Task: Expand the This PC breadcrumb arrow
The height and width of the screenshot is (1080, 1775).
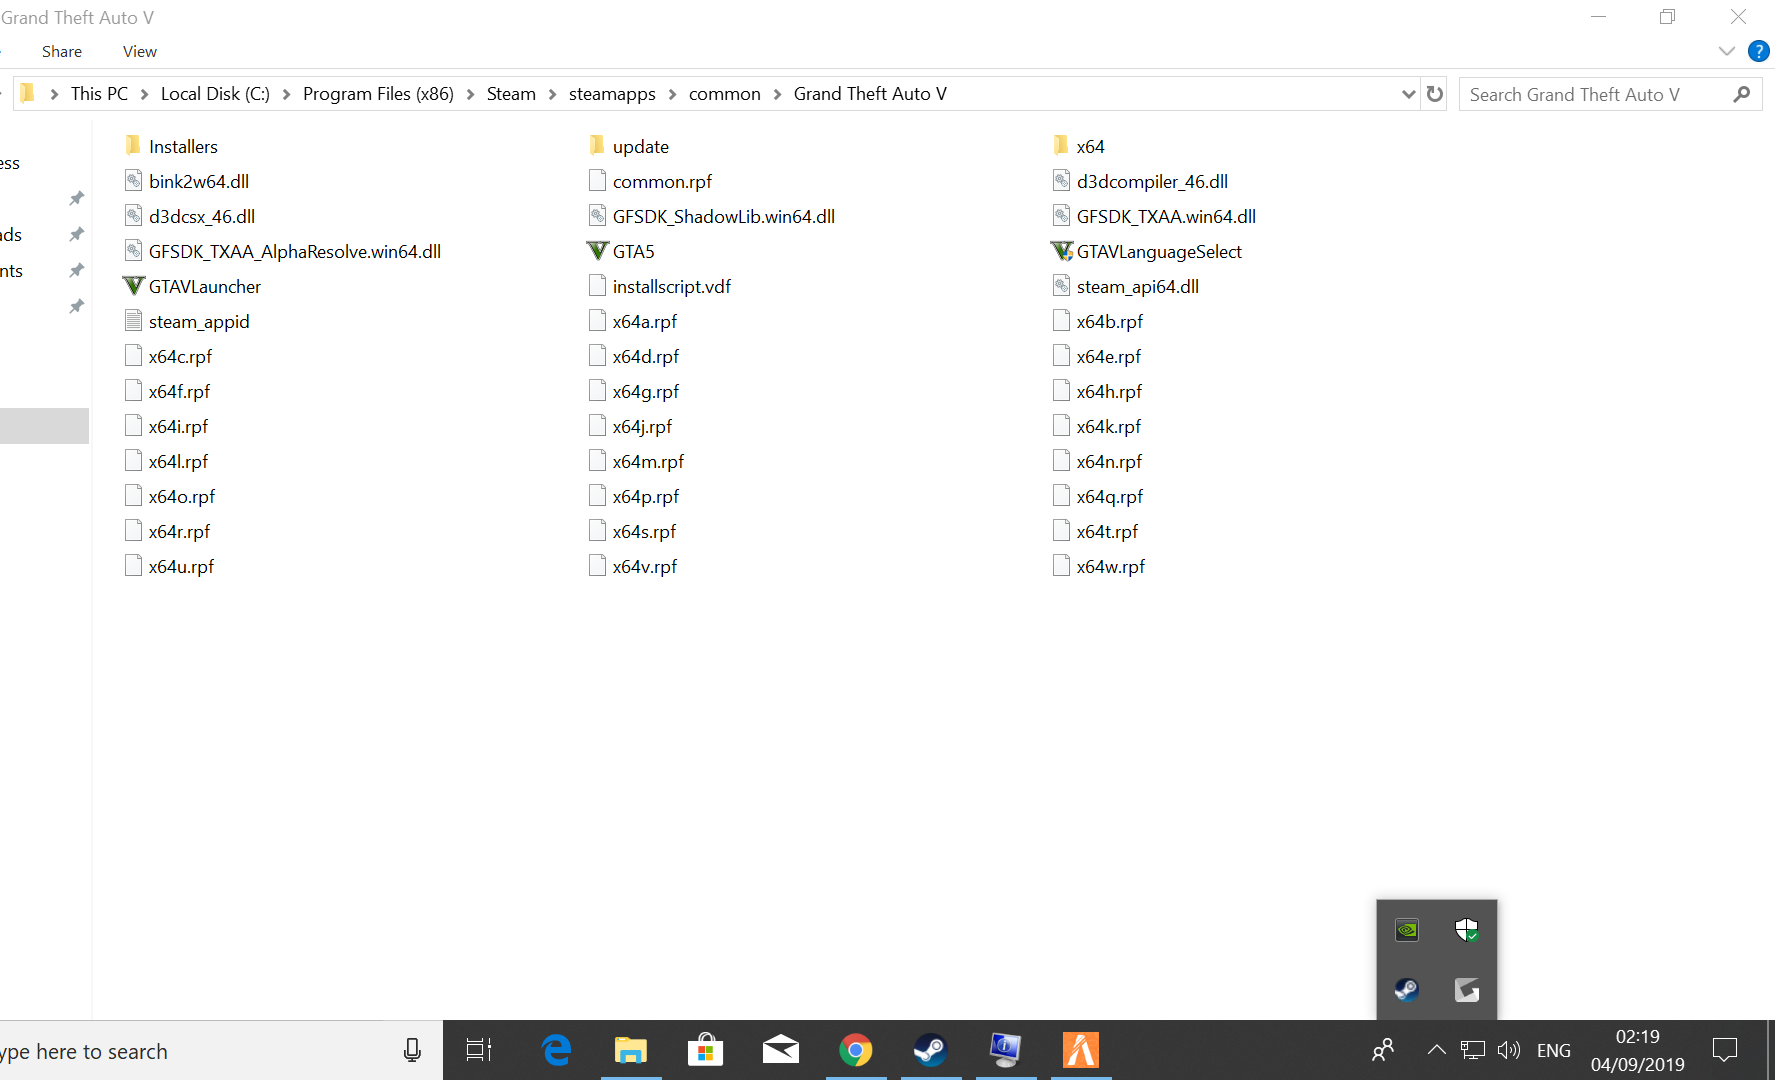Action: tap(144, 94)
